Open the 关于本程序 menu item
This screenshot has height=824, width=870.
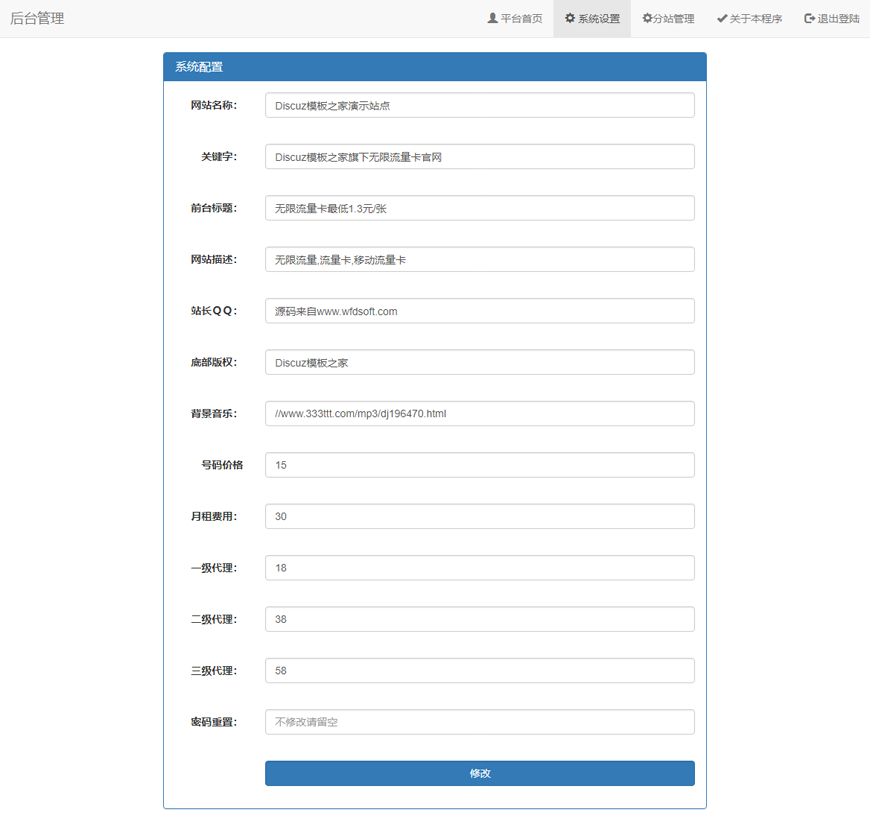749,19
